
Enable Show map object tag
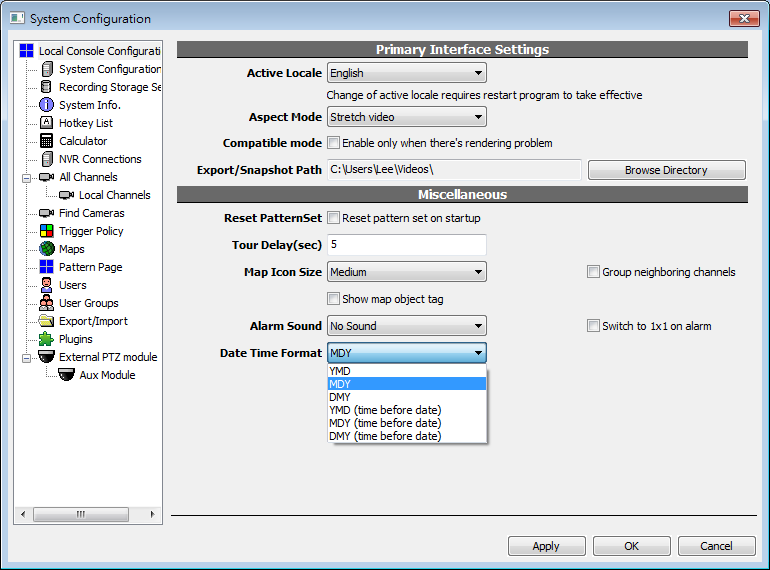click(333, 299)
